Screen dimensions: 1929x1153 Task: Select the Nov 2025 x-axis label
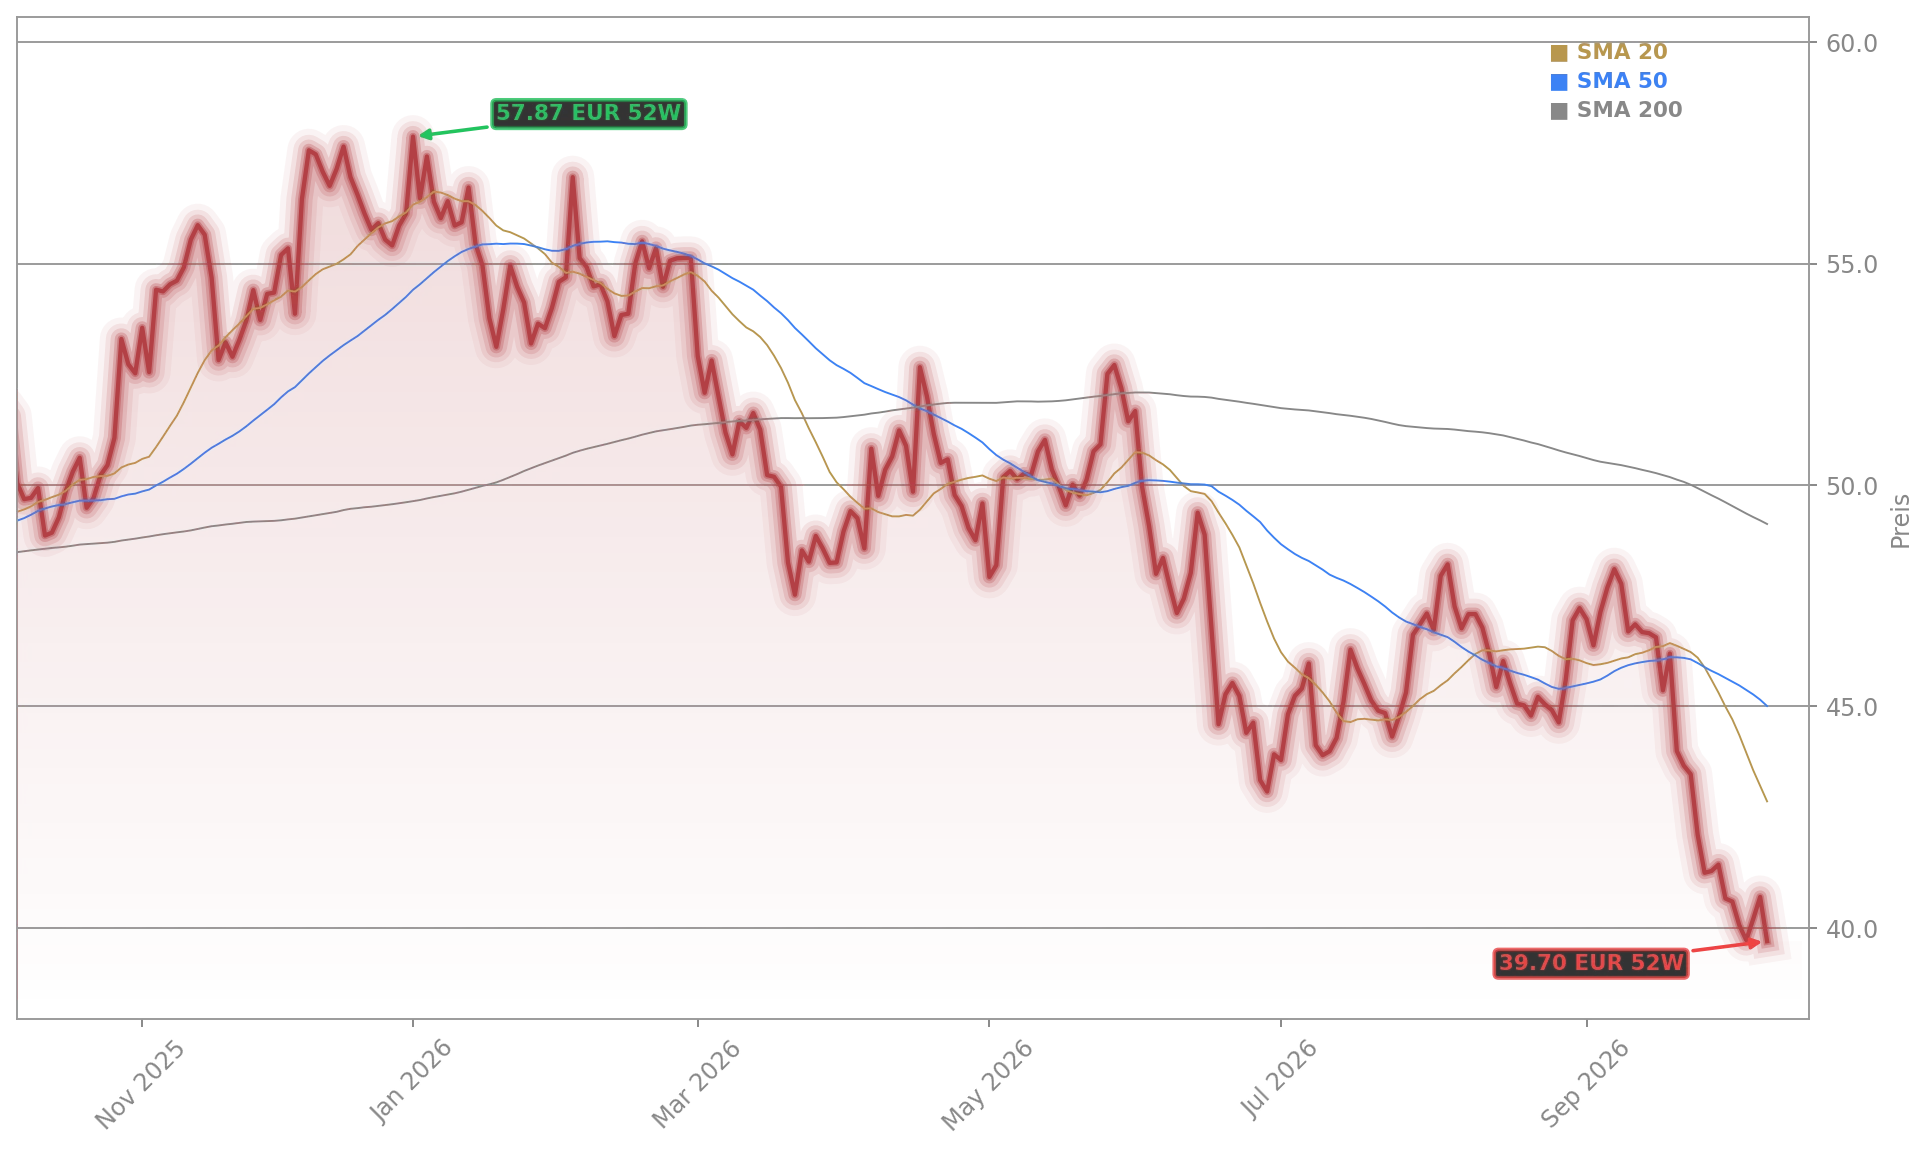(140, 1085)
